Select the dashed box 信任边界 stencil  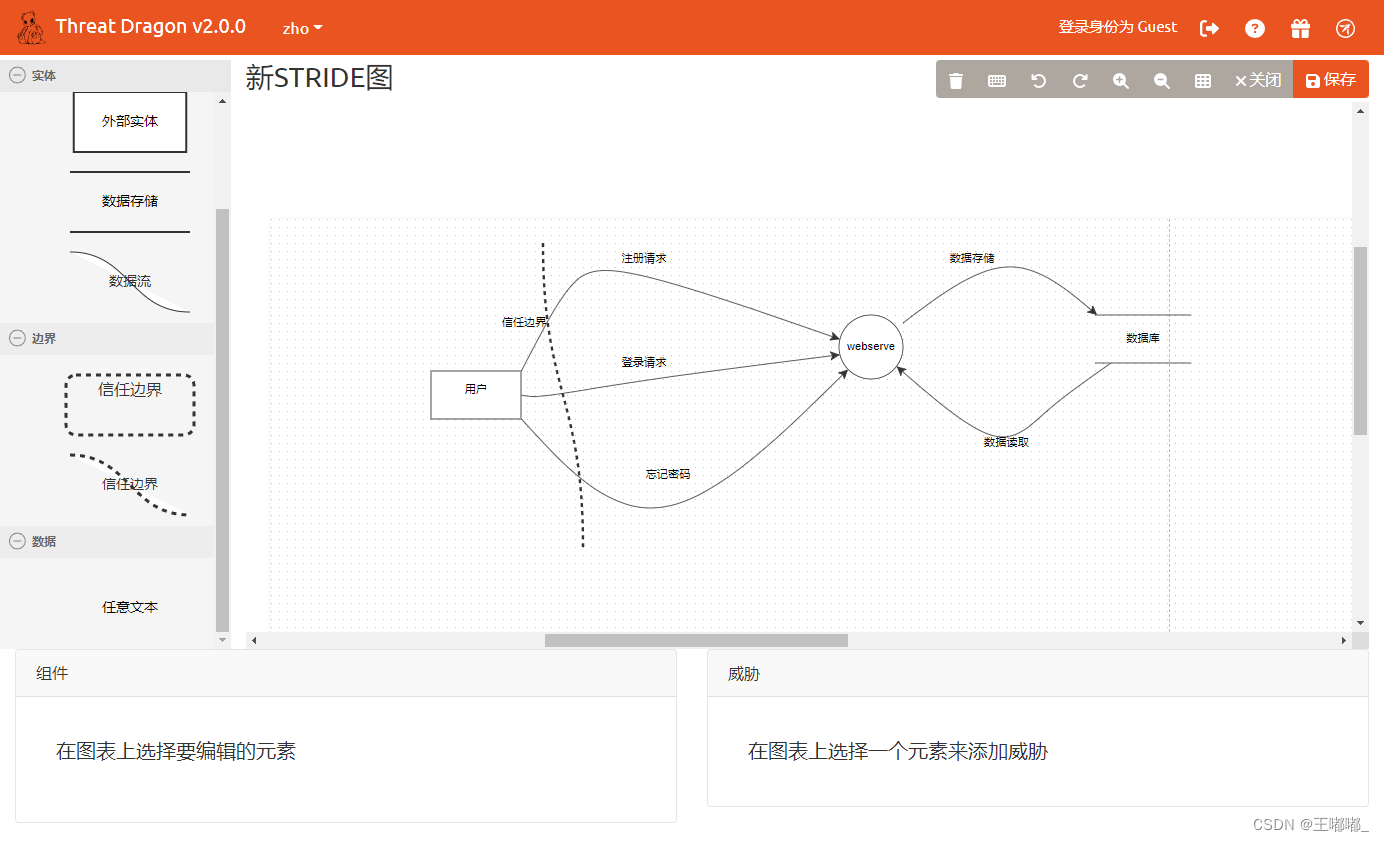tap(130, 404)
